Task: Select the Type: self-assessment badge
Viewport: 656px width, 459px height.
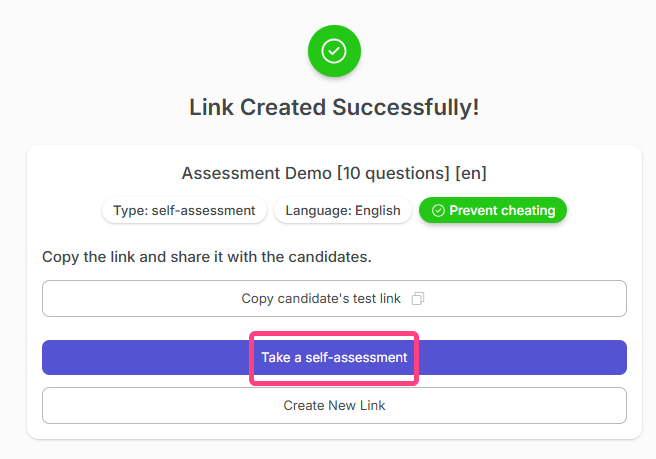Action: [x=185, y=211]
